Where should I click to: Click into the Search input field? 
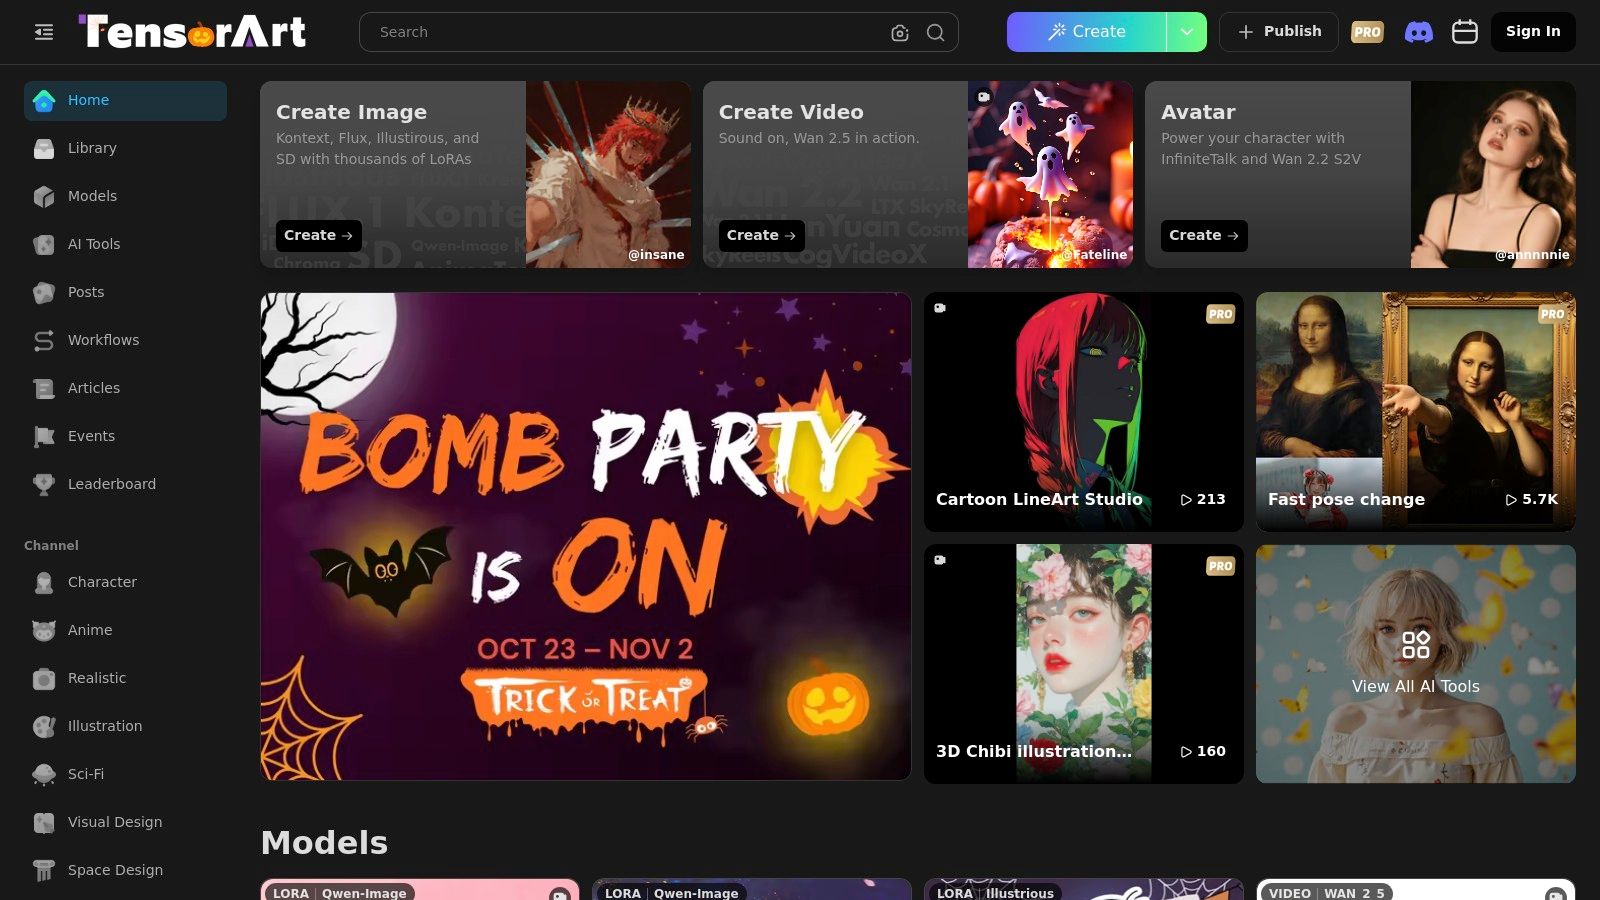click(630, 32)
